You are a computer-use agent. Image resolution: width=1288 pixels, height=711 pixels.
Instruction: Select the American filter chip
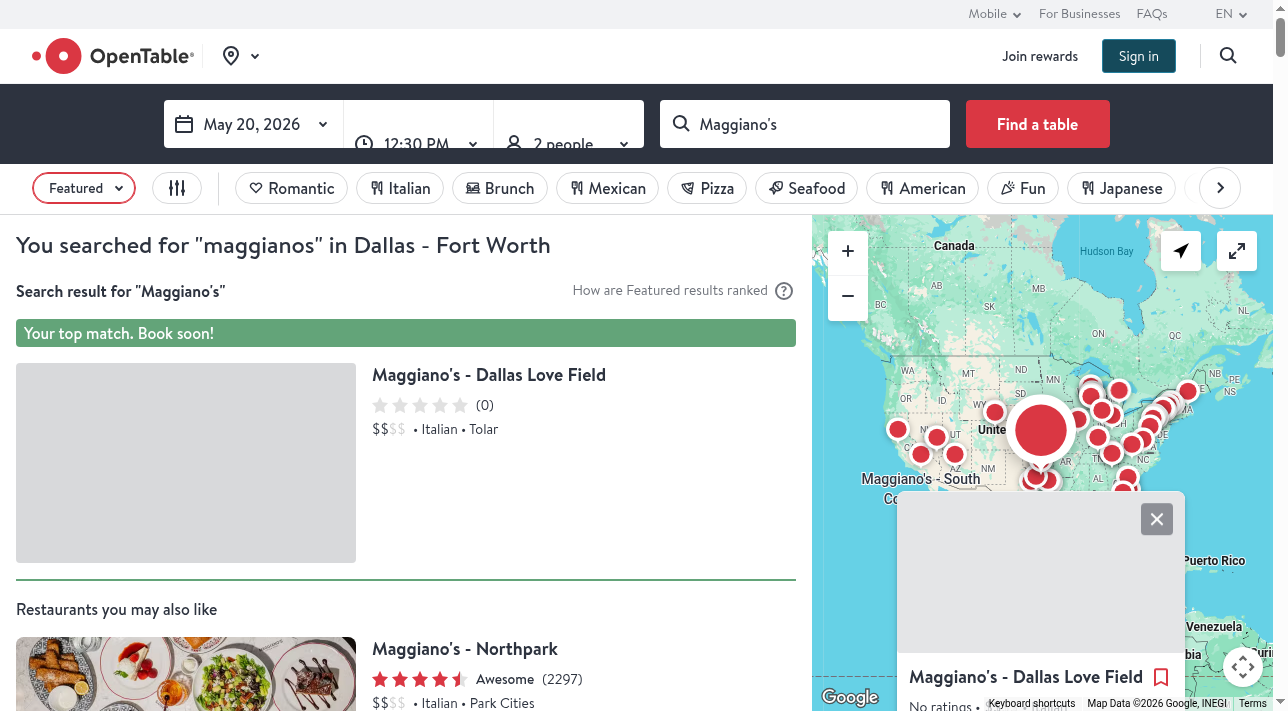pyautogui.click(x=923, y=188)
